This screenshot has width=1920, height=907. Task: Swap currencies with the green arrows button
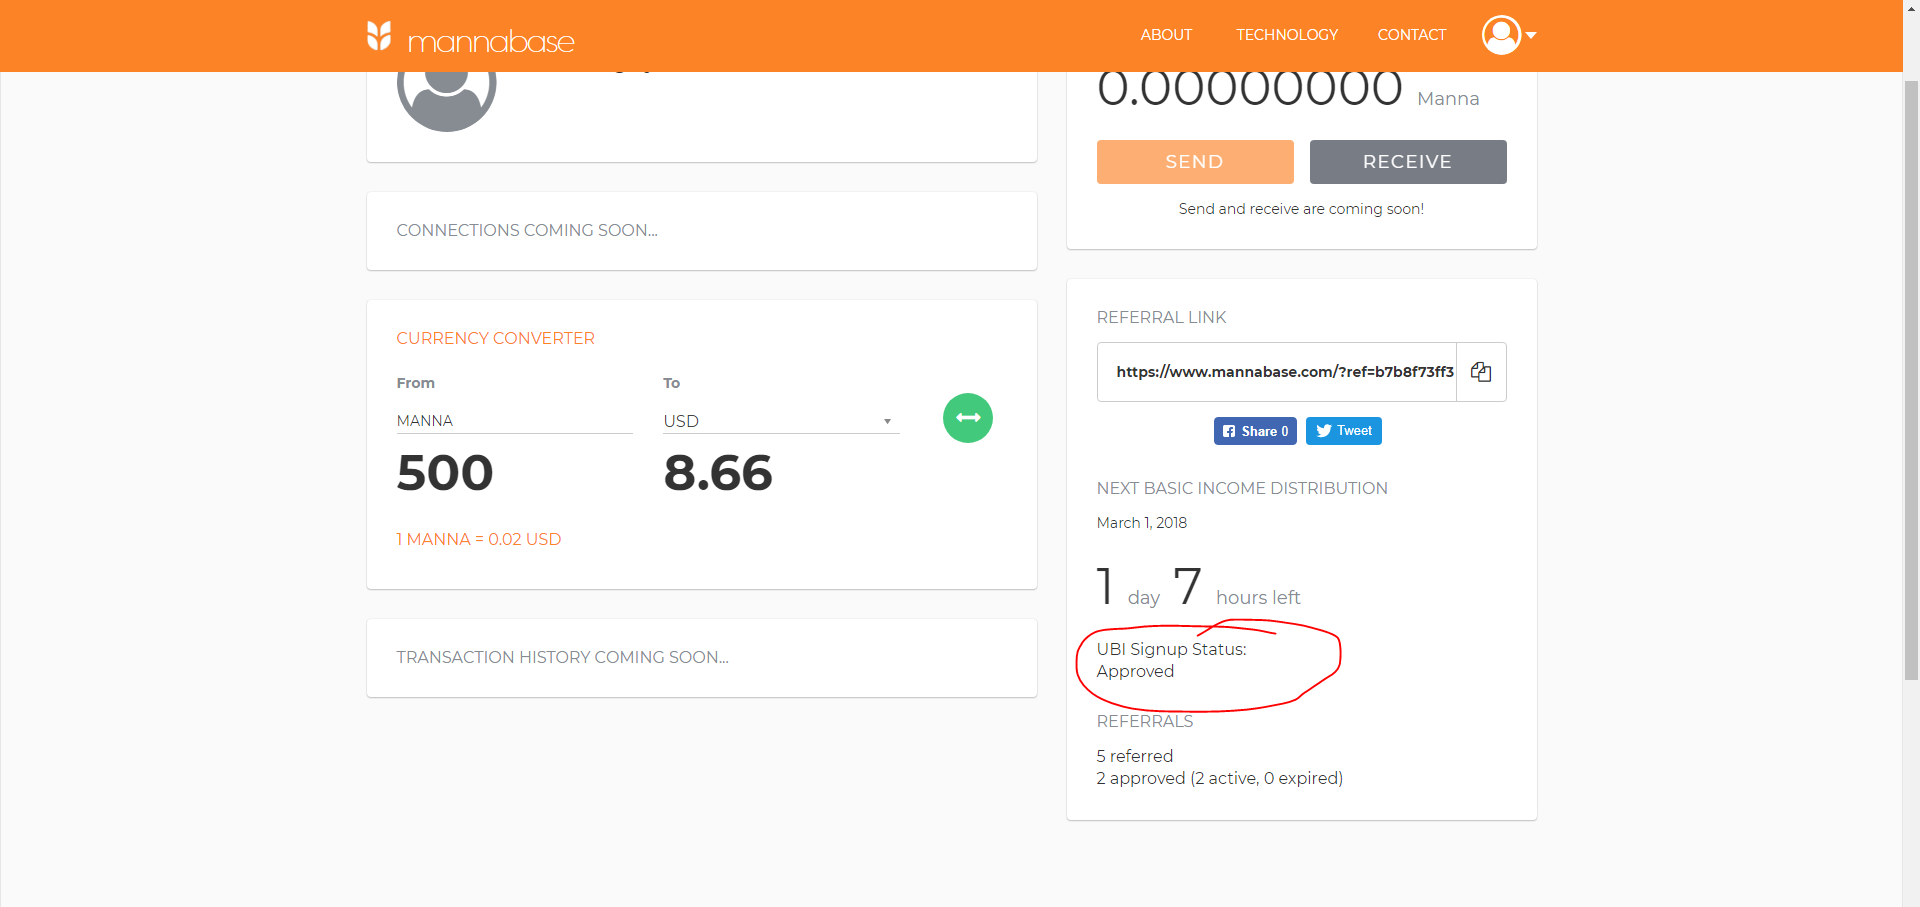coord(968,418)
